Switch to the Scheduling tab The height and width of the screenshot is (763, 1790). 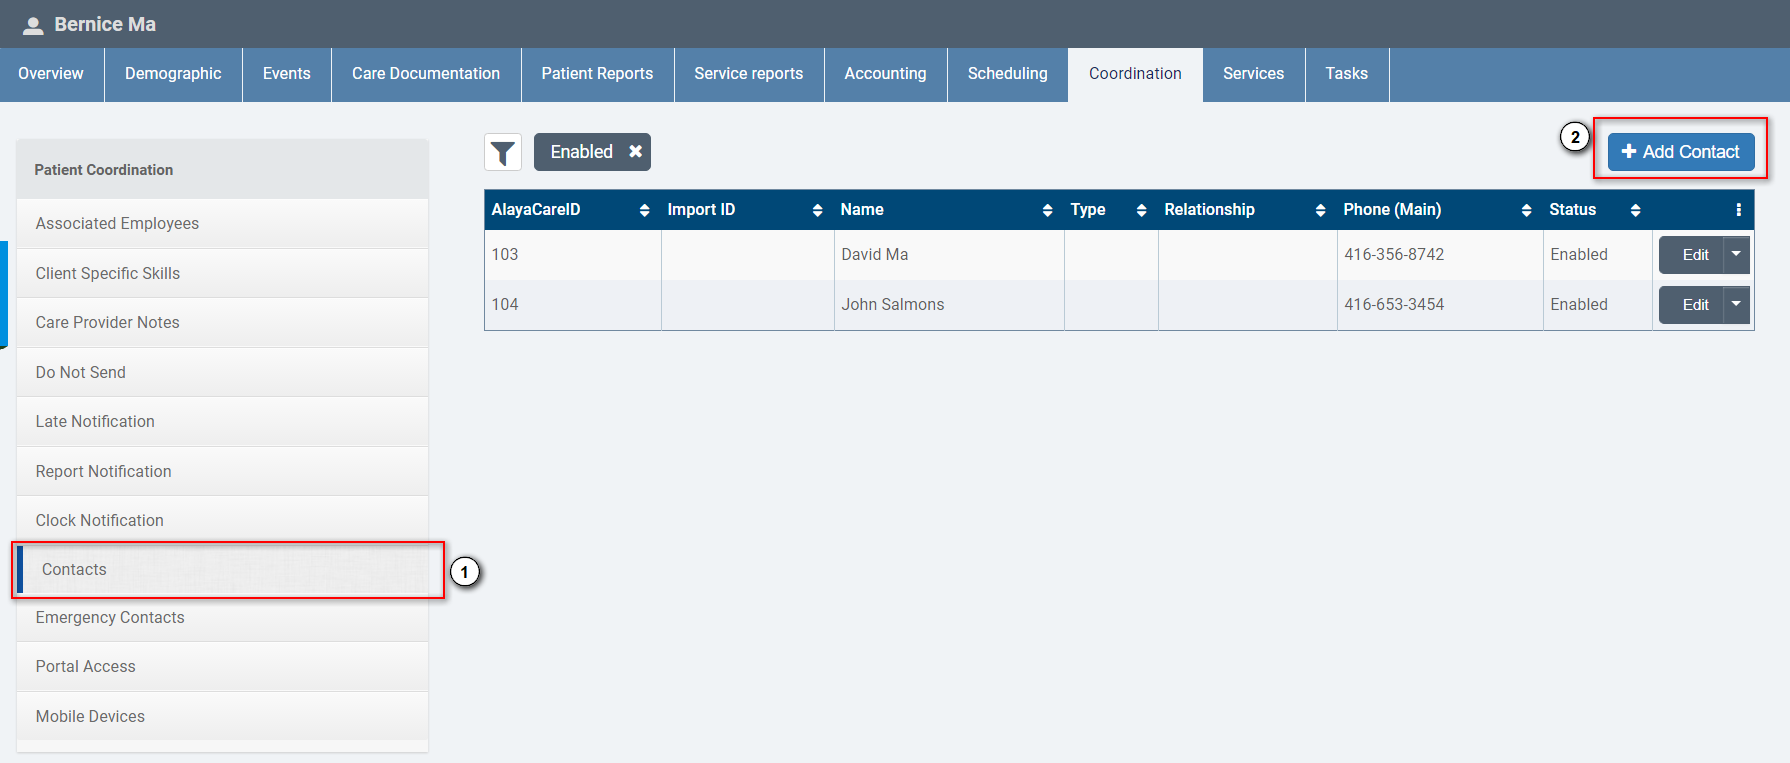click(1007, 74)
